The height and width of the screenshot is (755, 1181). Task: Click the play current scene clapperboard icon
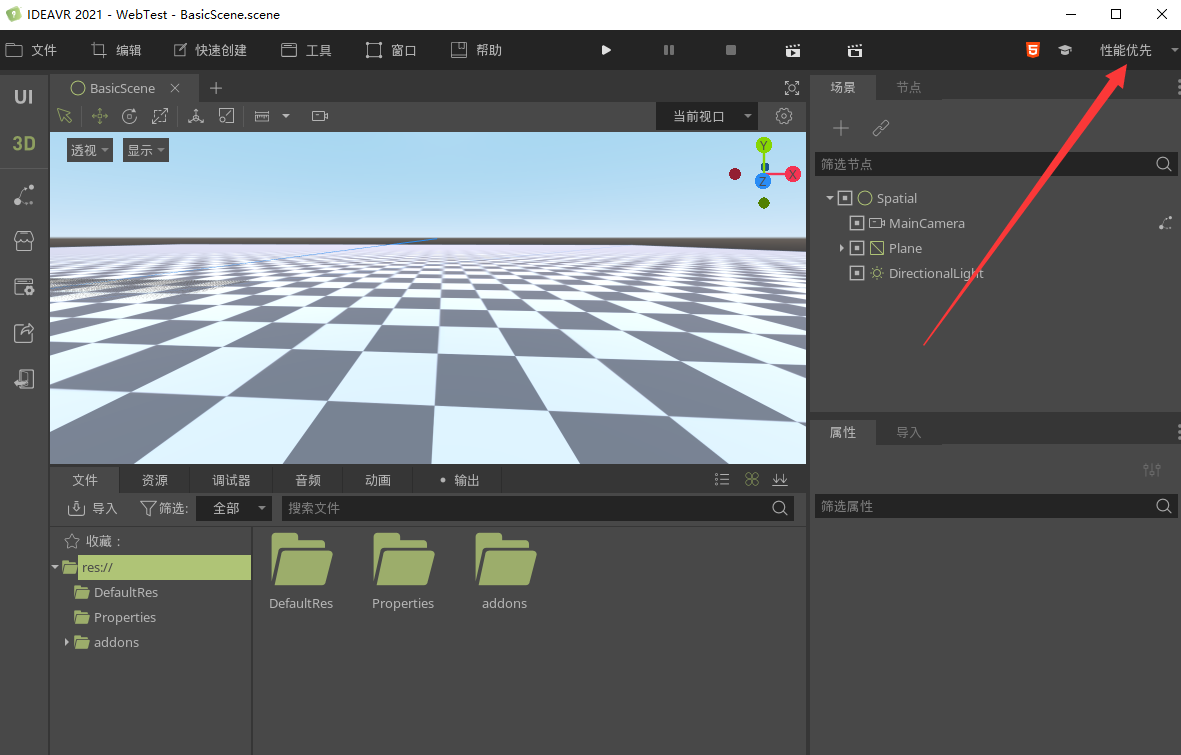[792, 50]
